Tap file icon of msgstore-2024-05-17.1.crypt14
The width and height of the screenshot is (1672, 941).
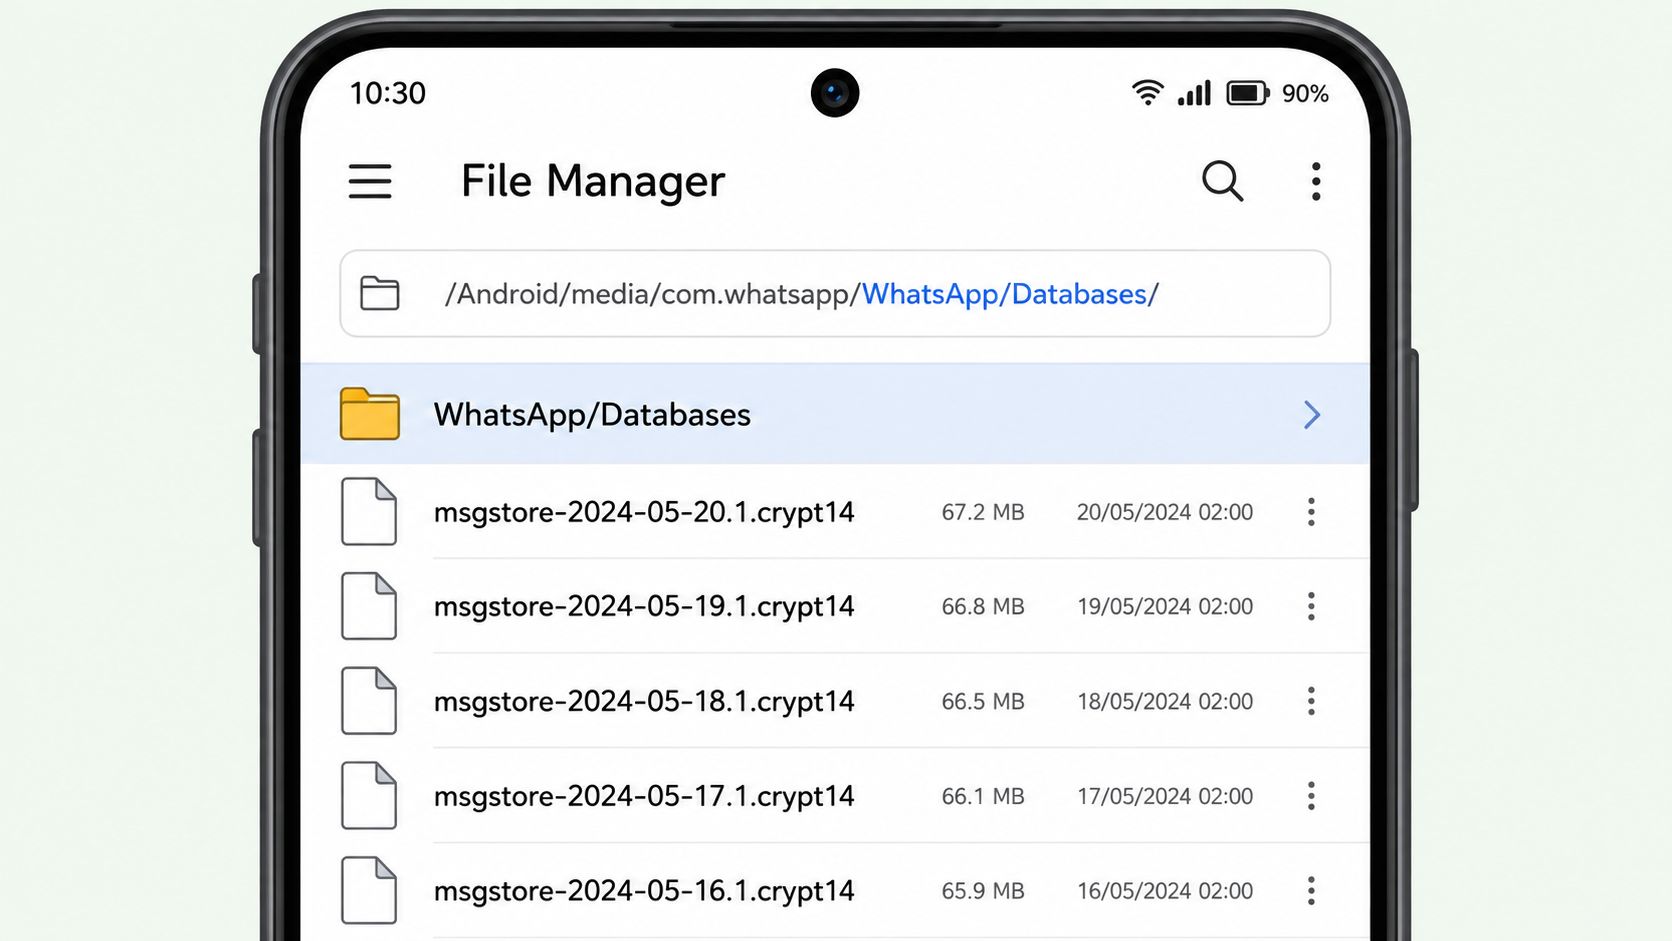(x=369, y=795)
